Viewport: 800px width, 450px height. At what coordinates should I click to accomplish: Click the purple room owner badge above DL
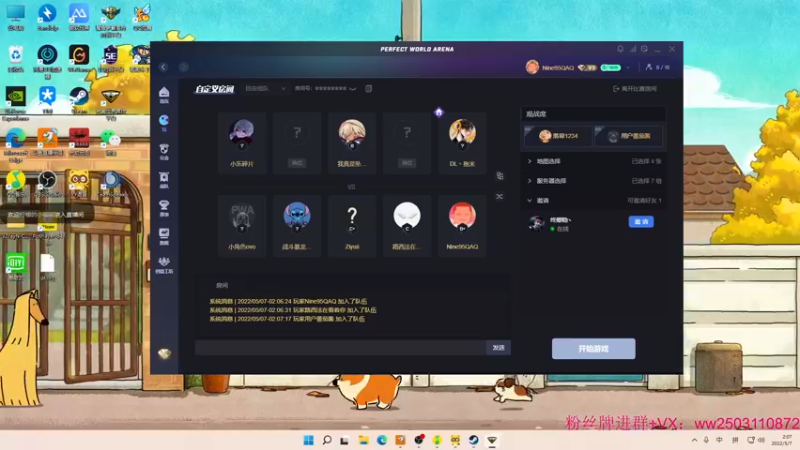pos(439,112)
